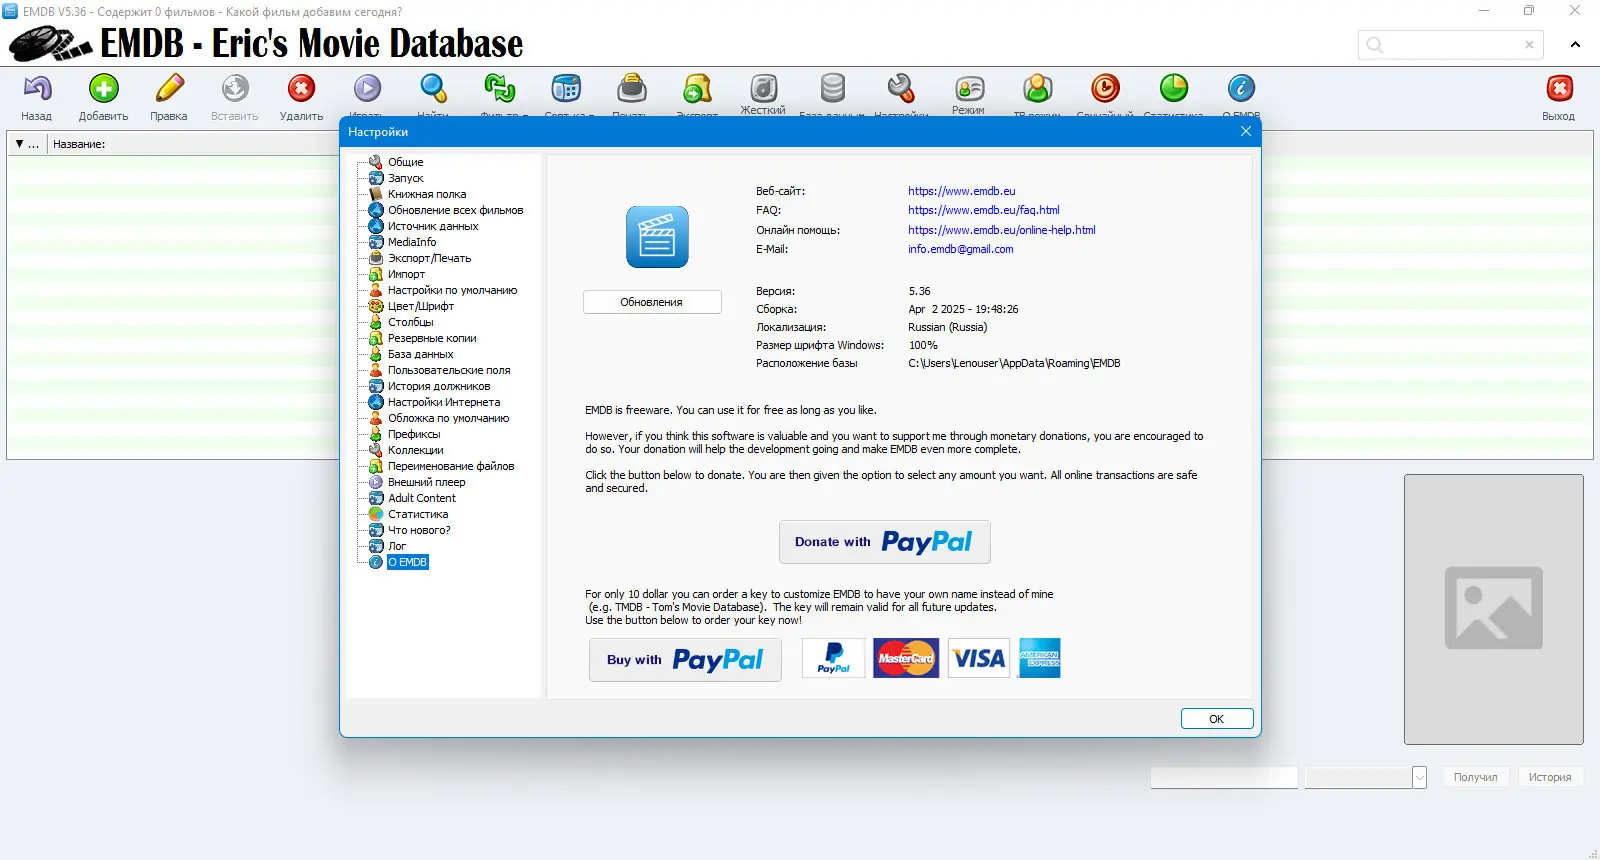The height and width of the screenshot is (860, 1600).
Task: Open Обложка по умолчанию section
Action: [x=448, y=418]
